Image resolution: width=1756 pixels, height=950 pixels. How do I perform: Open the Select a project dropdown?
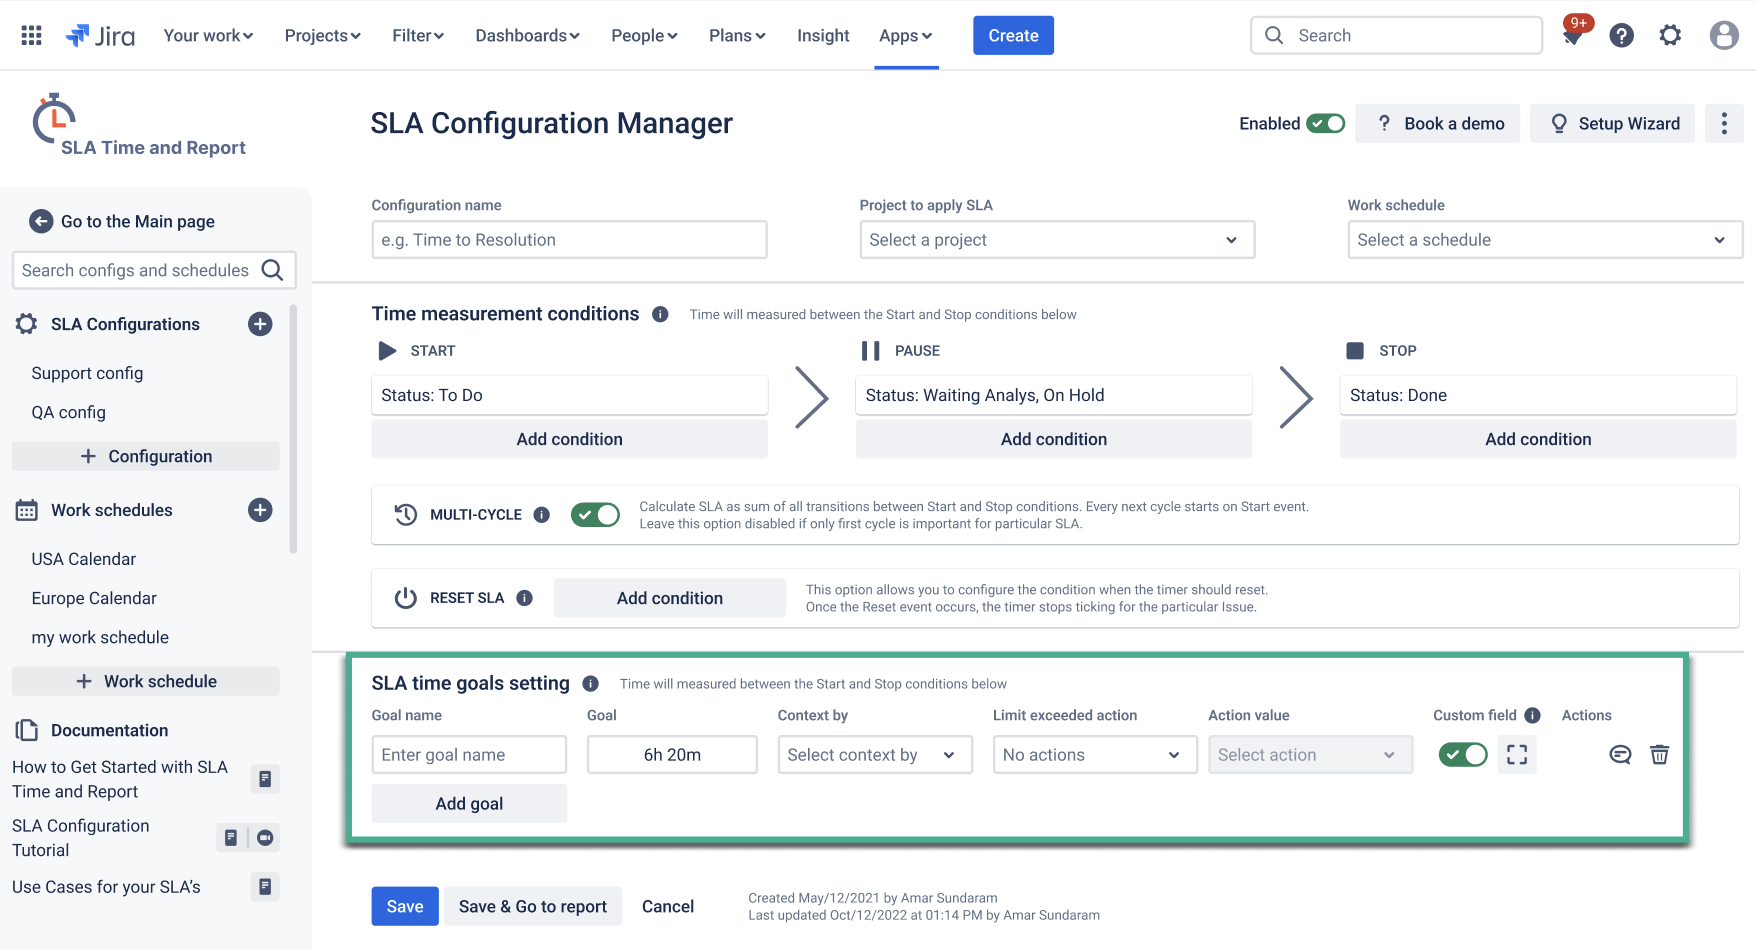[x=1056, y=240]
